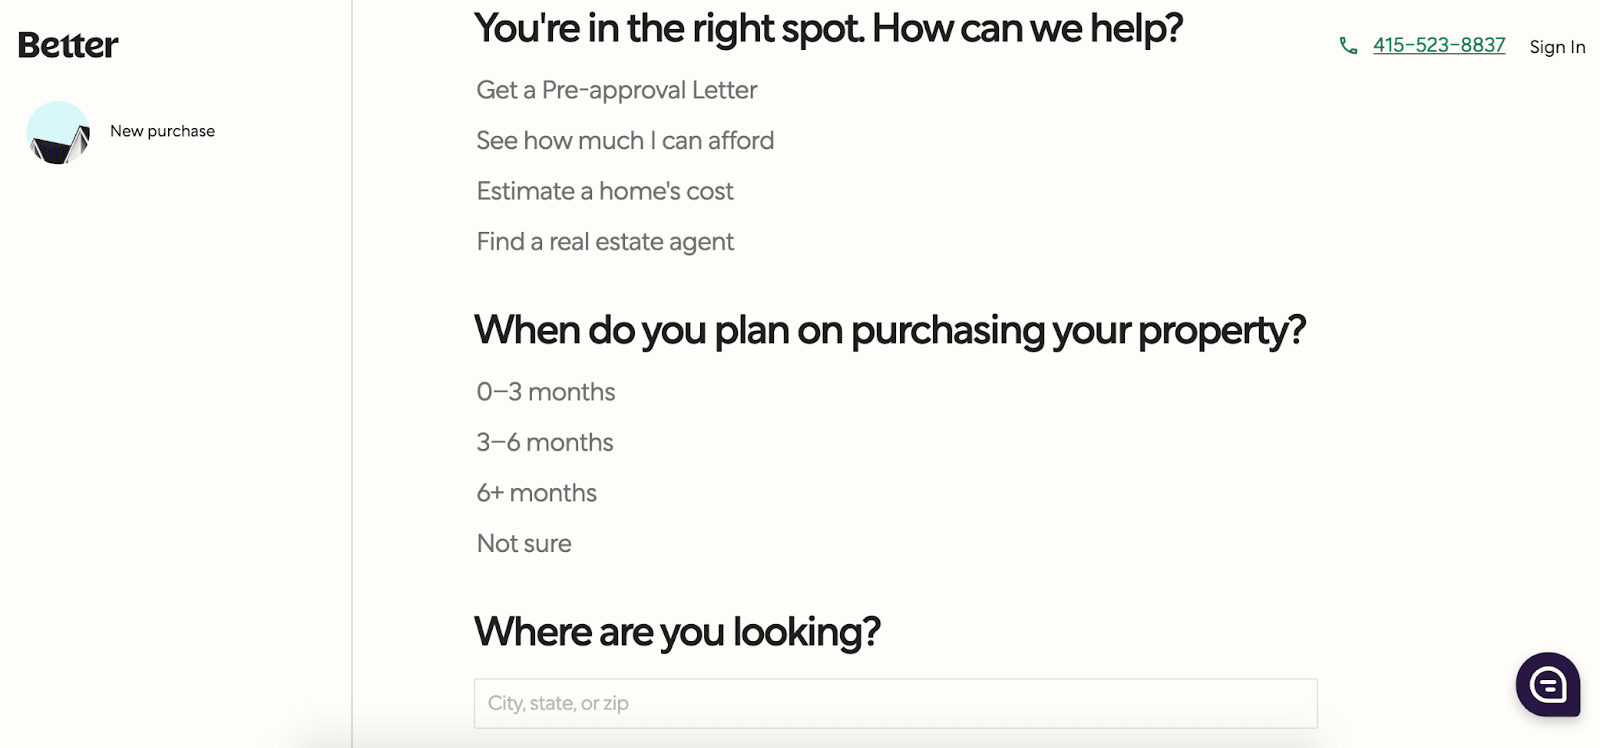Click the purchasing timeline question heading
The image size is (1600, 748).
(x=892, y=330)
